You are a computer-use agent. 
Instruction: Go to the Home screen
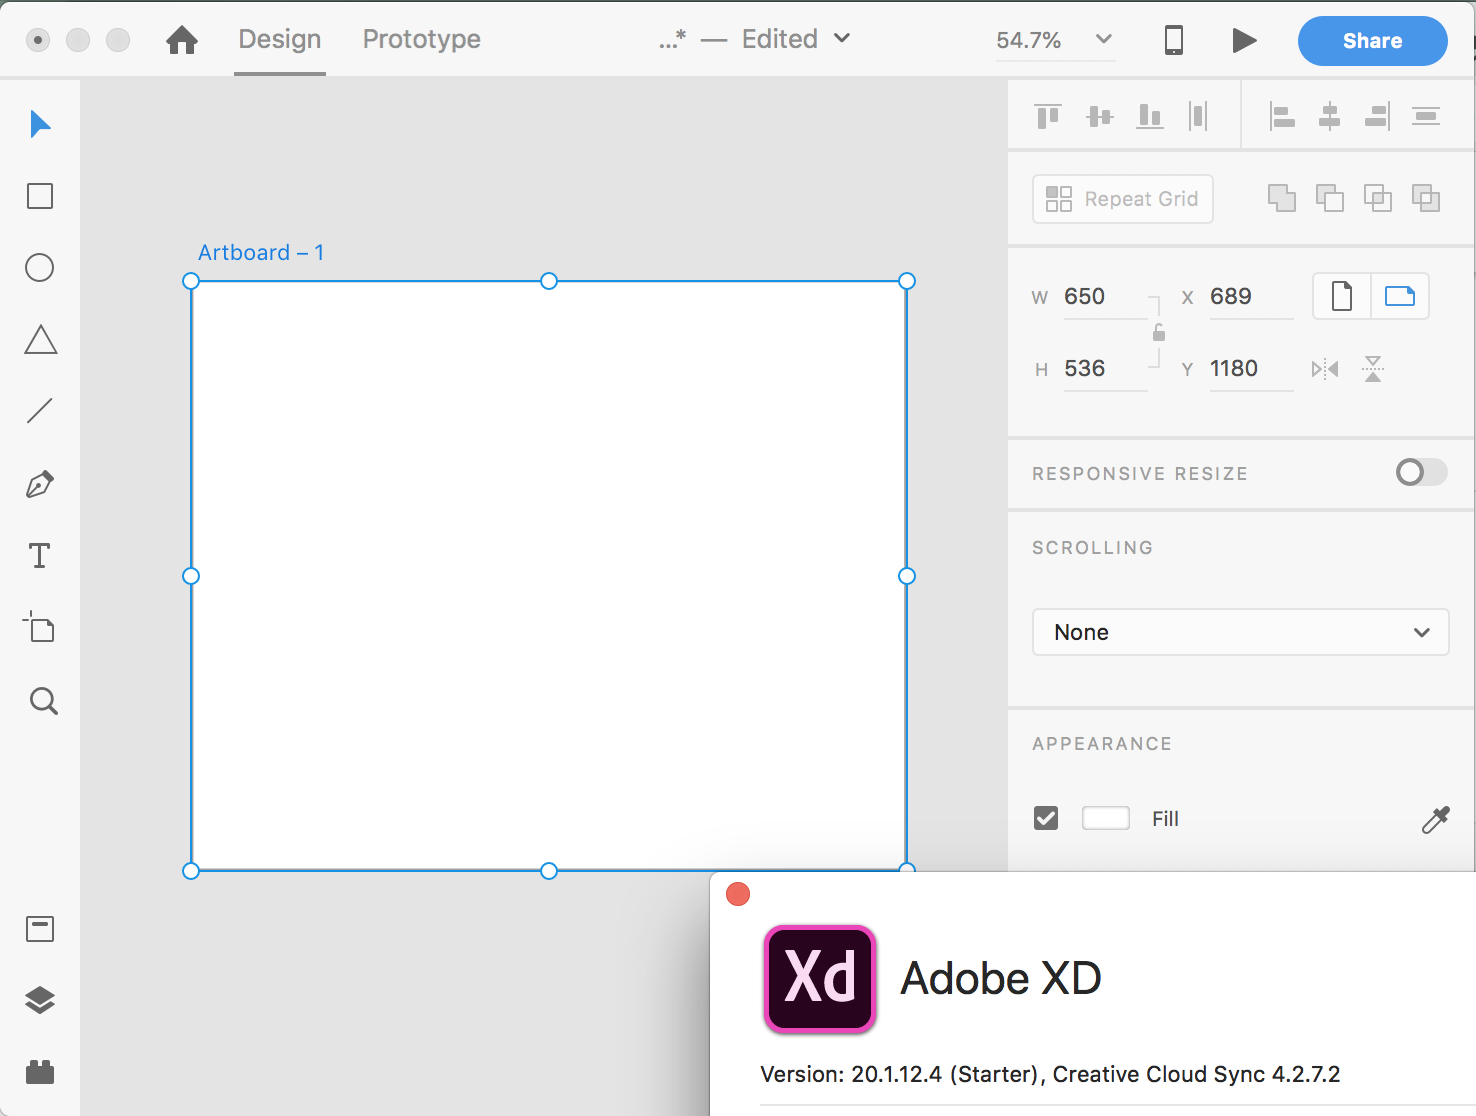pos(182,40)
